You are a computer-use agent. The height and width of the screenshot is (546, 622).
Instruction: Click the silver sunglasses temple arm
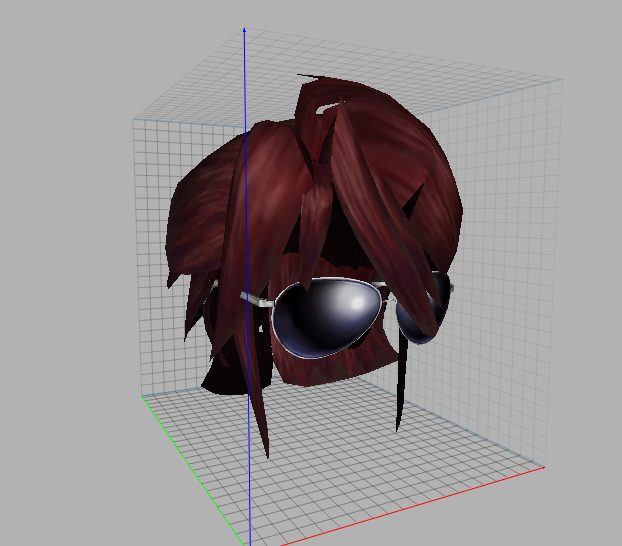[x=257, y=300]
